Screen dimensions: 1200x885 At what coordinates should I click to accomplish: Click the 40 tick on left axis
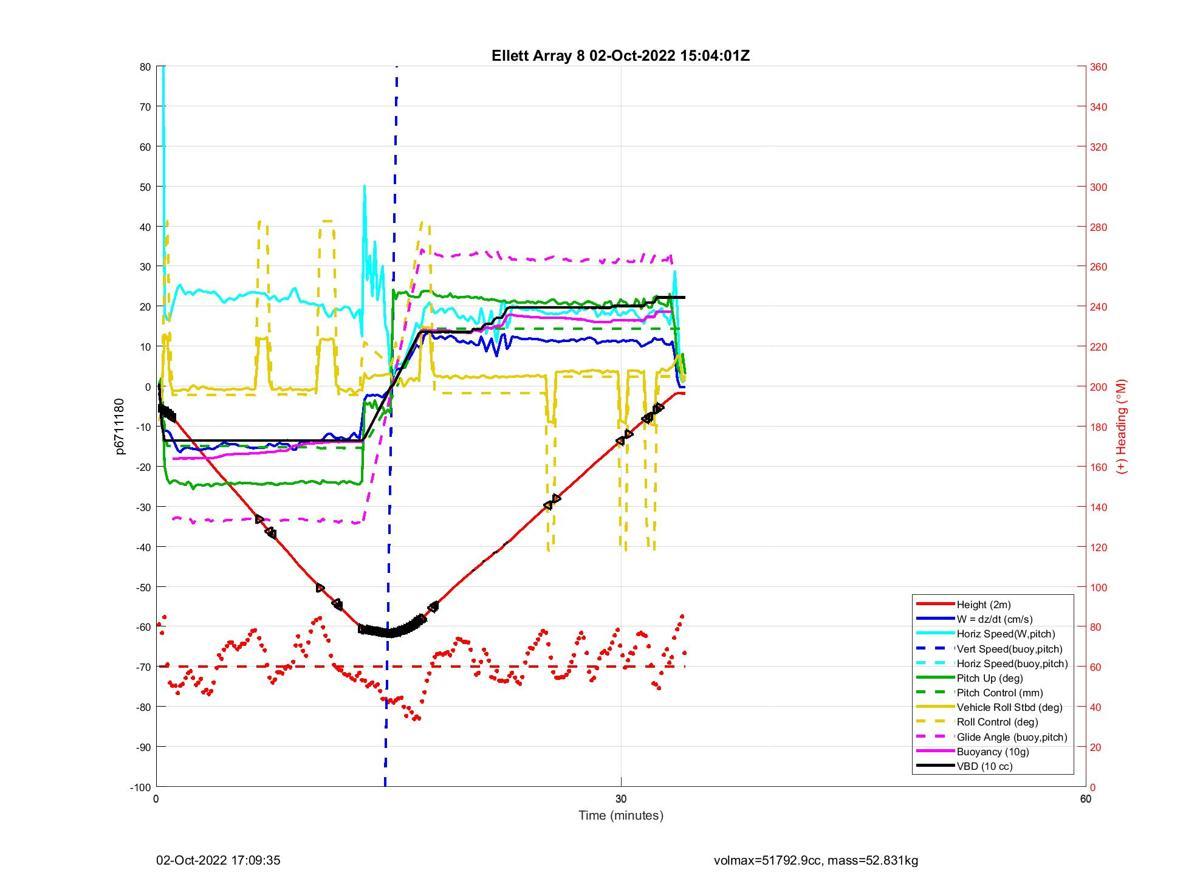(145, 227)
